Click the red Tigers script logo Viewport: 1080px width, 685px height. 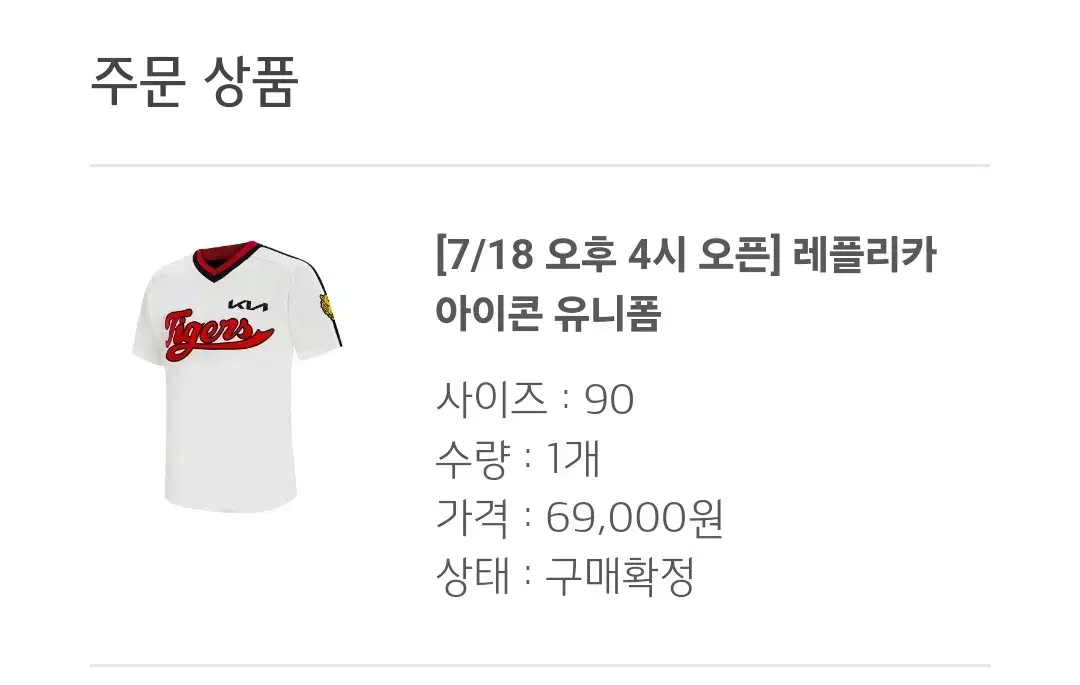218,335
